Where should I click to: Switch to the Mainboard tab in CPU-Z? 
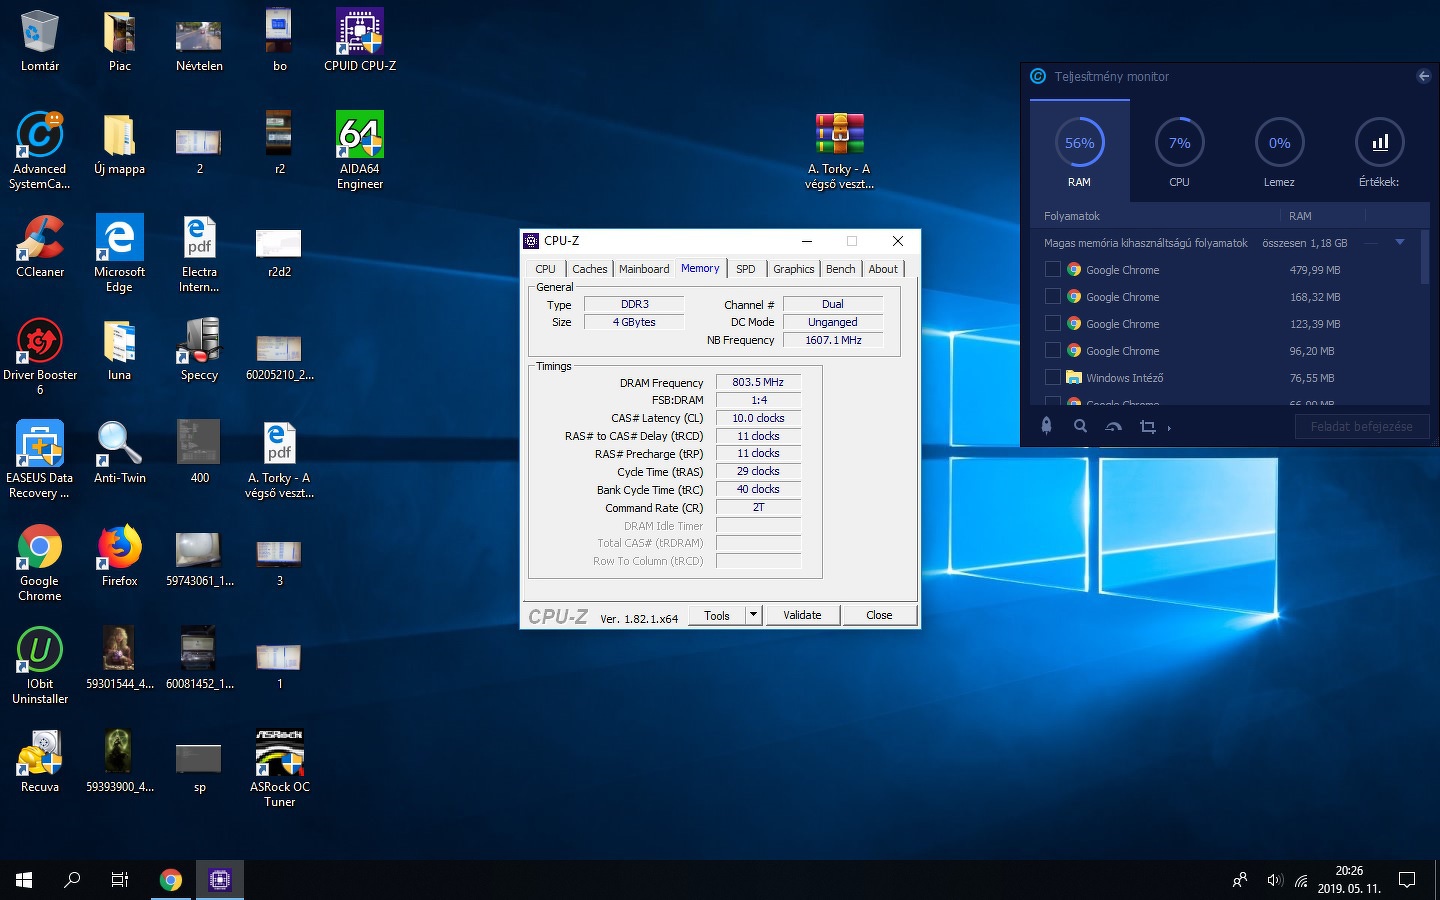(x=644, y=269)
